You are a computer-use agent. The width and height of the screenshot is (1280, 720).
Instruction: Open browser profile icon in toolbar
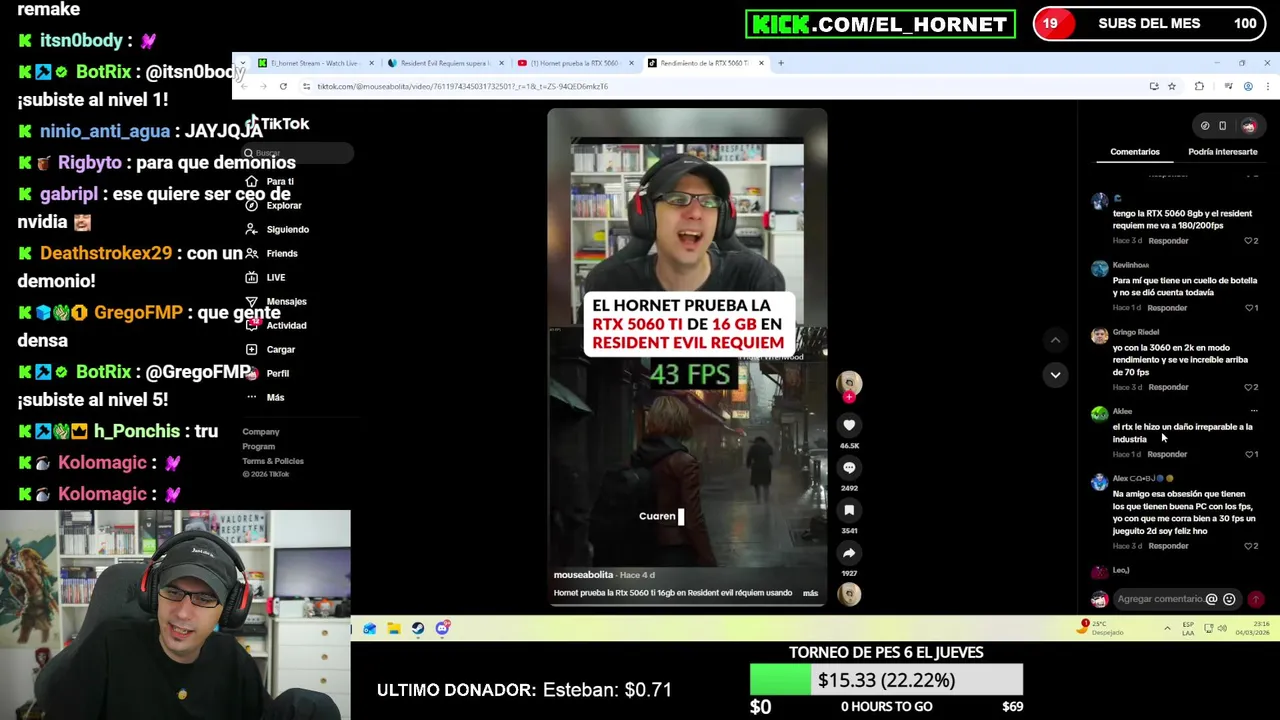1248,86
